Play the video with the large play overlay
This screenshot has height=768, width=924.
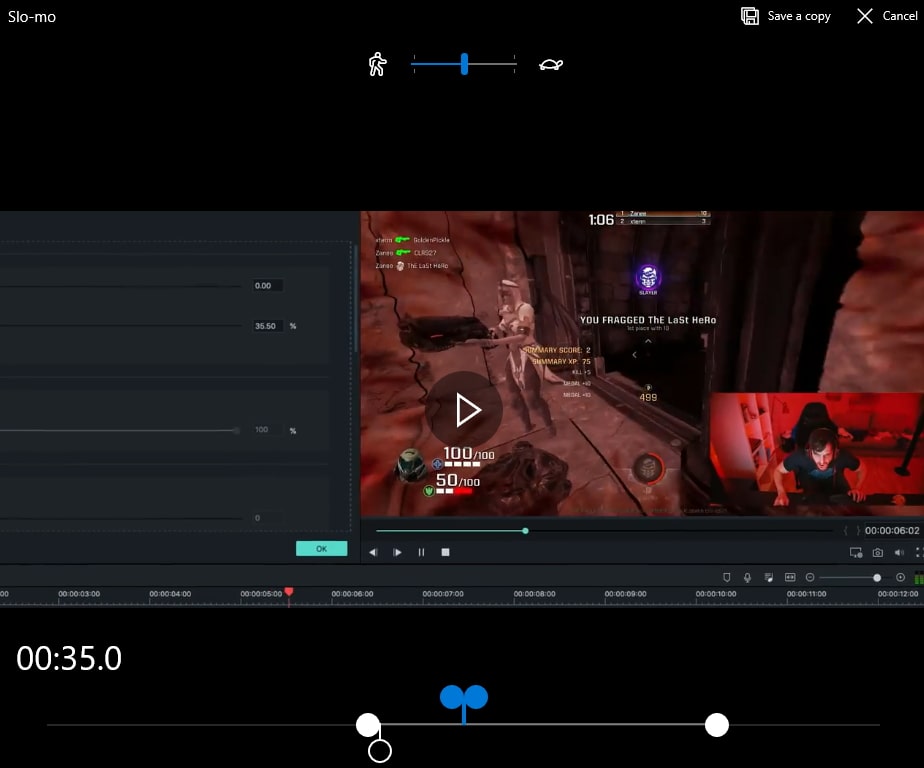coord(464,410)
